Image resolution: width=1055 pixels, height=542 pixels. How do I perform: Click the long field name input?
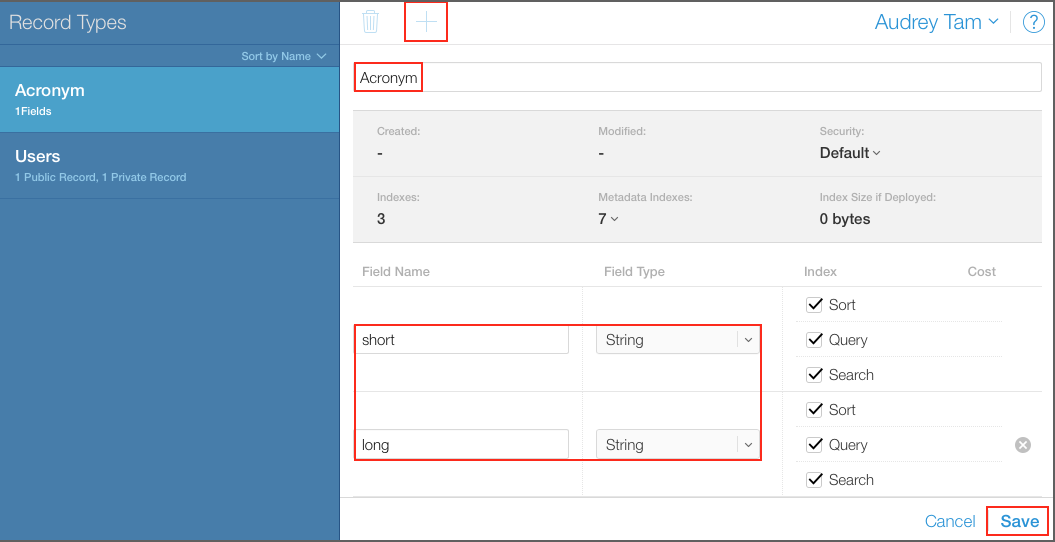462,444
